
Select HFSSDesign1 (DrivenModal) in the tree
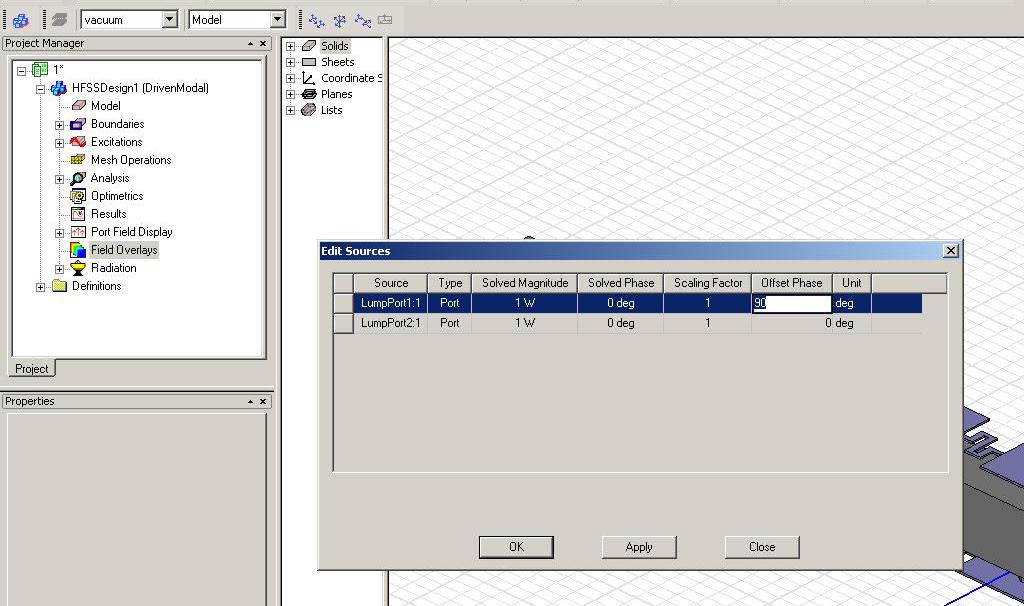click(x=140, y=88)
